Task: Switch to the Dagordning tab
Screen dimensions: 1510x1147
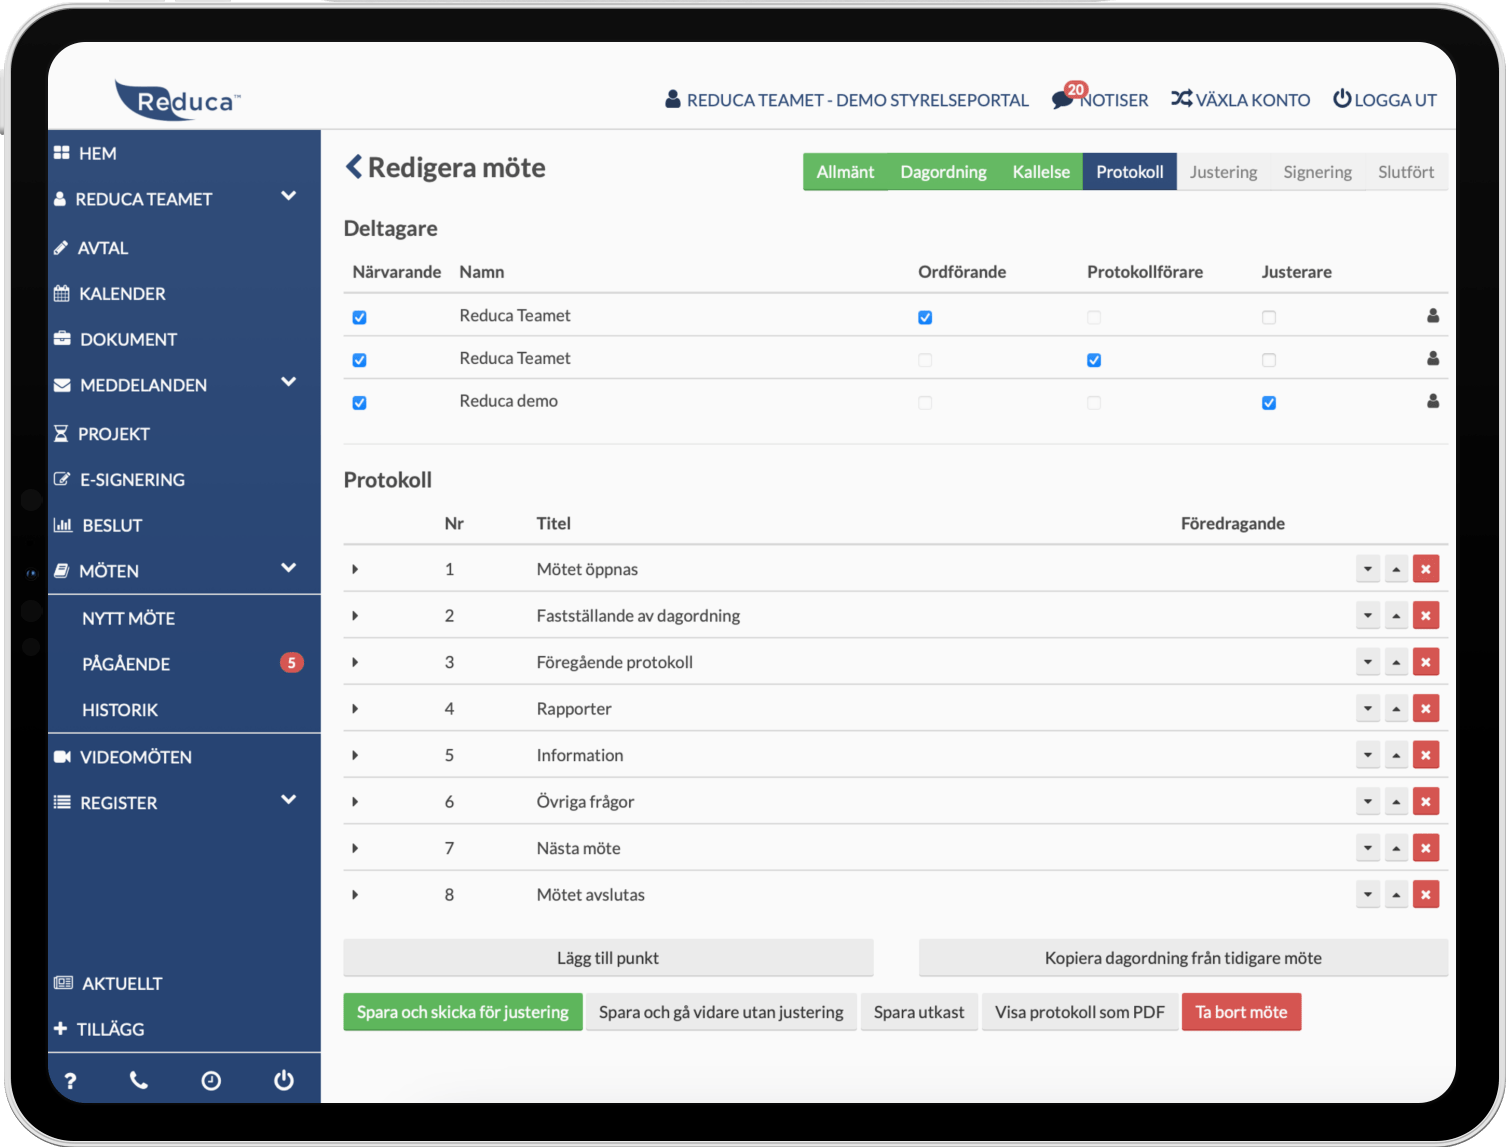Action: (943, 172)
